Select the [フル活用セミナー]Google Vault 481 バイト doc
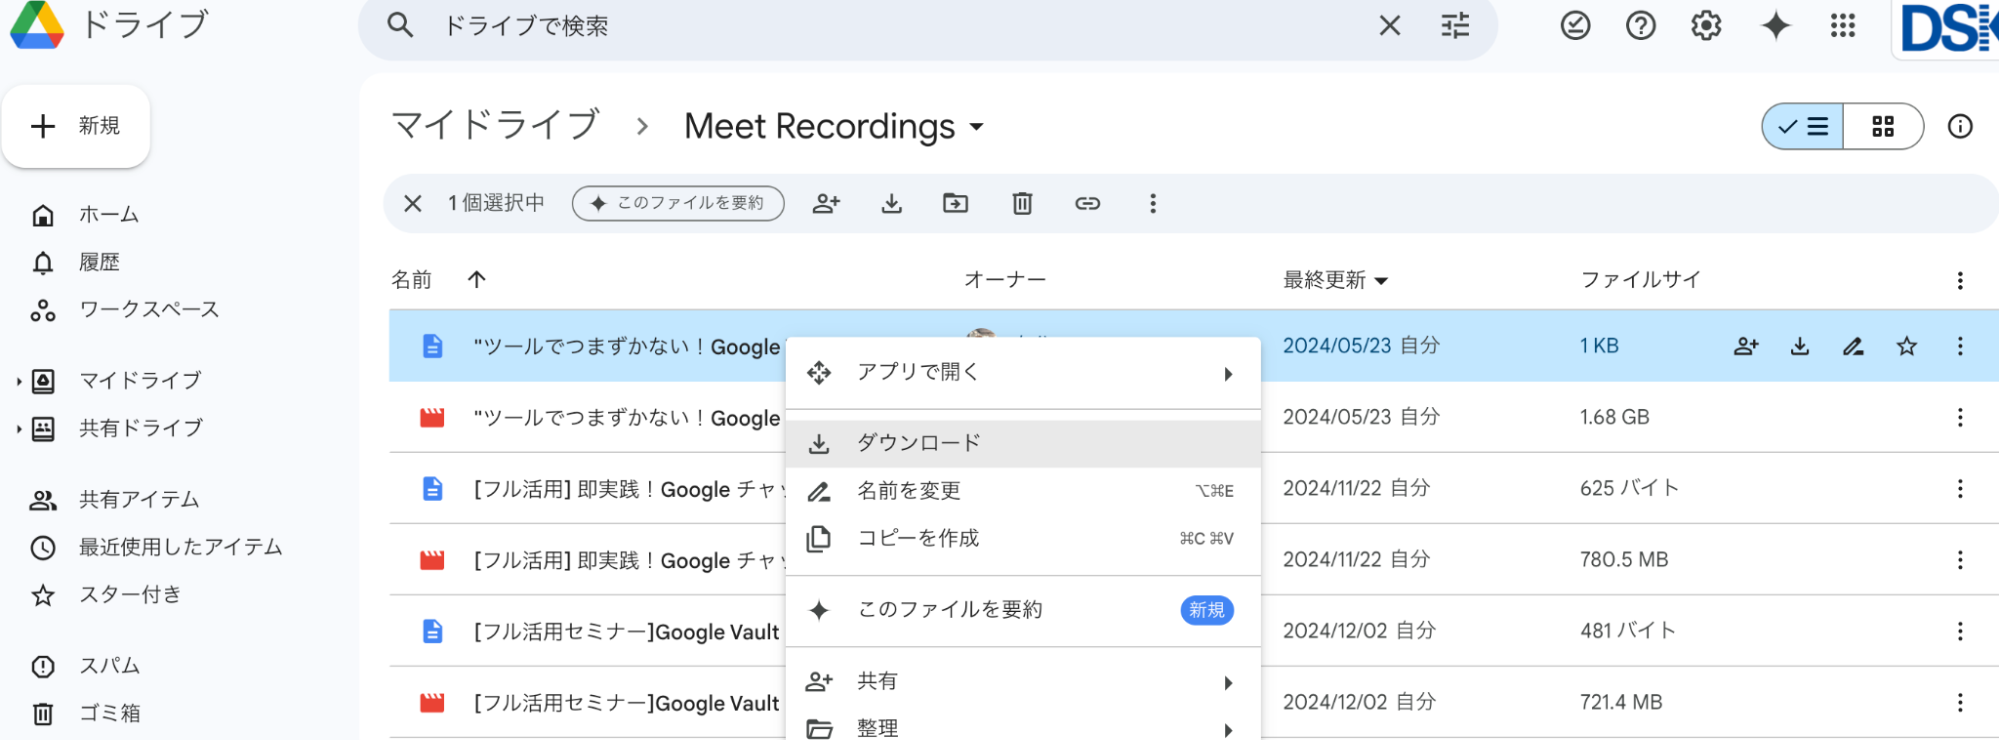The width and height of the screenshot is (1999, 740). [x=1194, y=631]
